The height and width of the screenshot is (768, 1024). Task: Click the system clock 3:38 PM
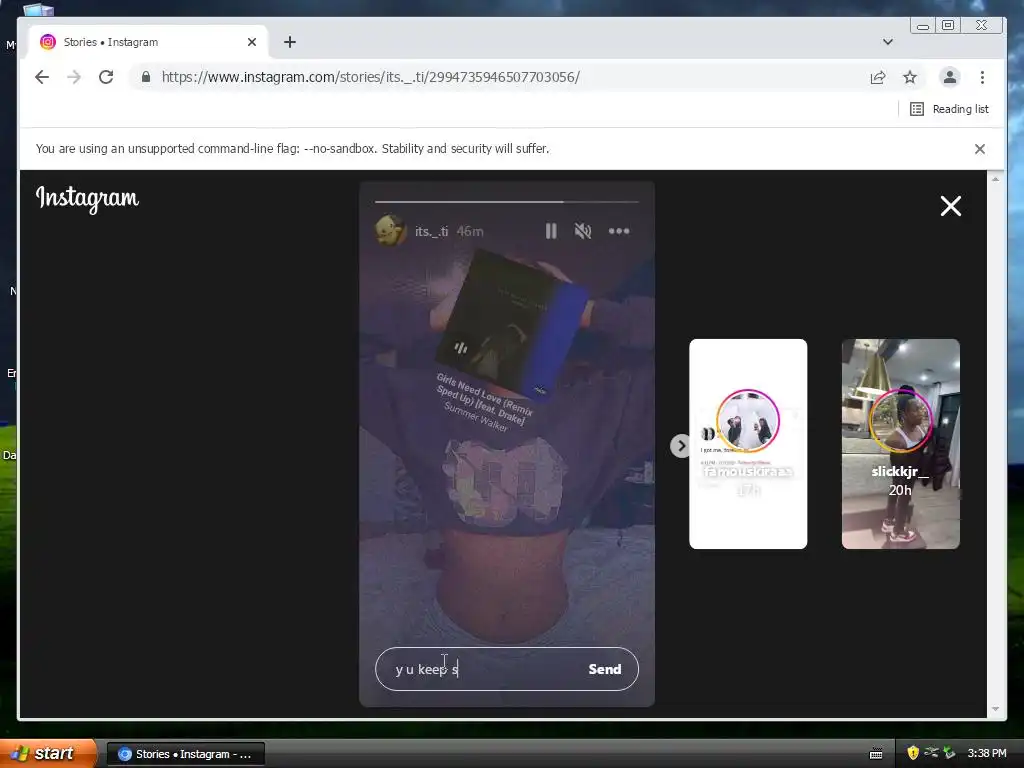tap(987, 753)
